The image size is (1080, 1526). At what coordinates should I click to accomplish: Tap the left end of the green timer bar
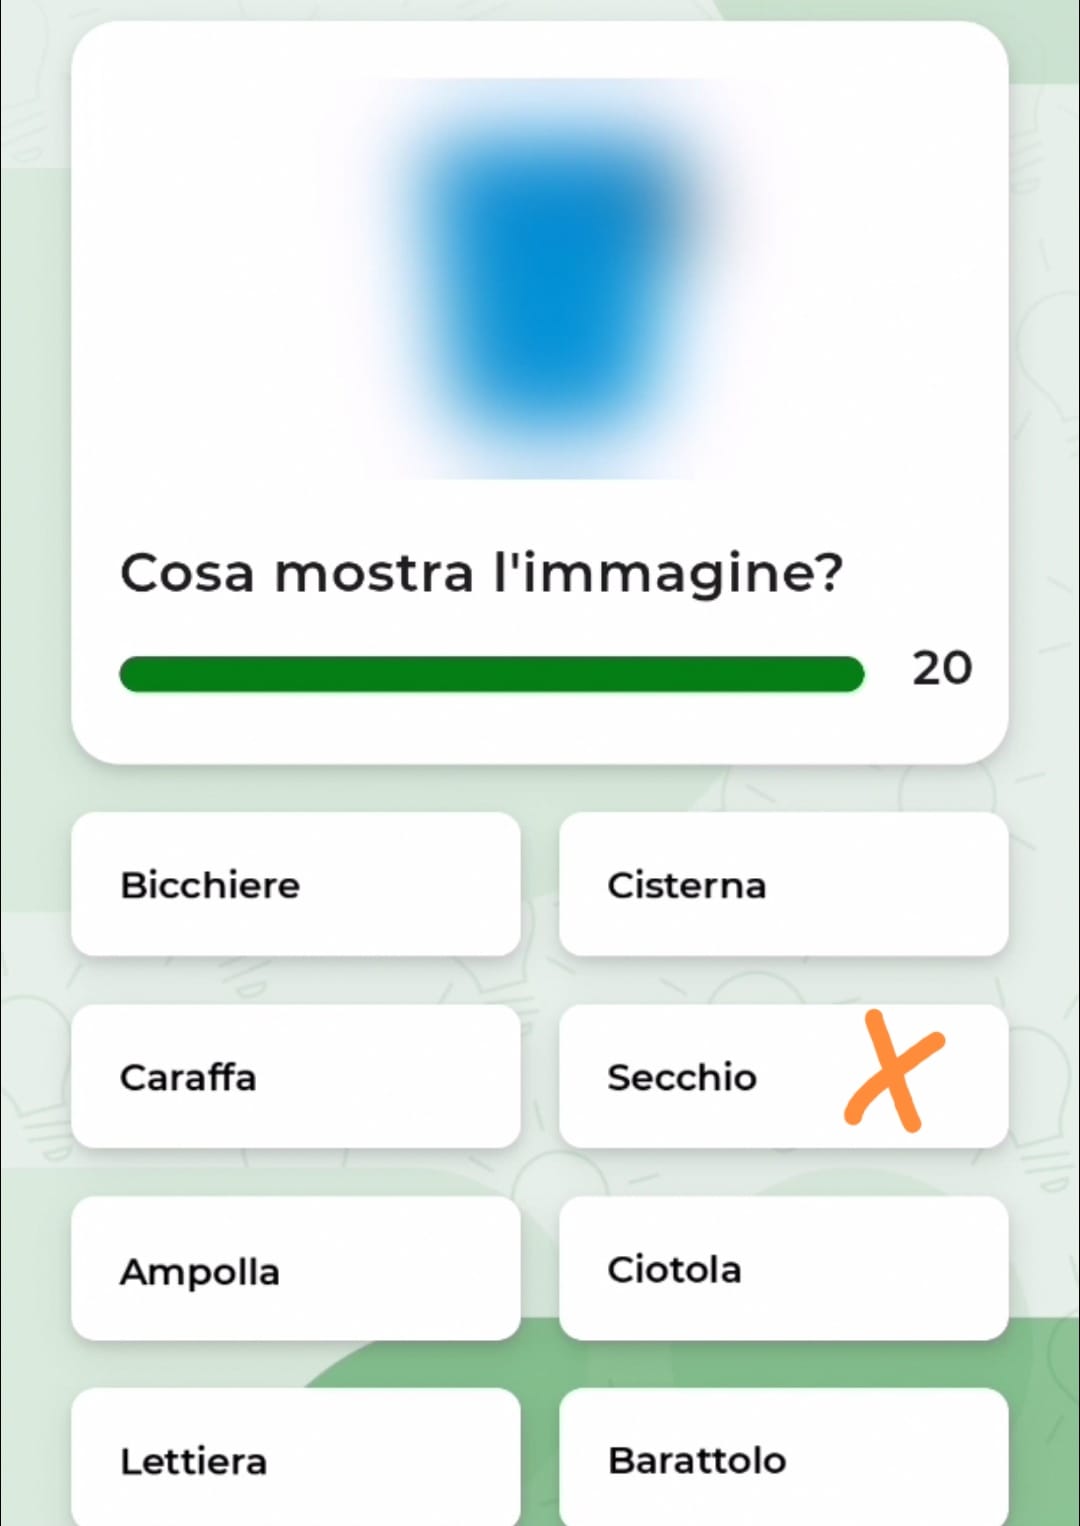[135, 674]
